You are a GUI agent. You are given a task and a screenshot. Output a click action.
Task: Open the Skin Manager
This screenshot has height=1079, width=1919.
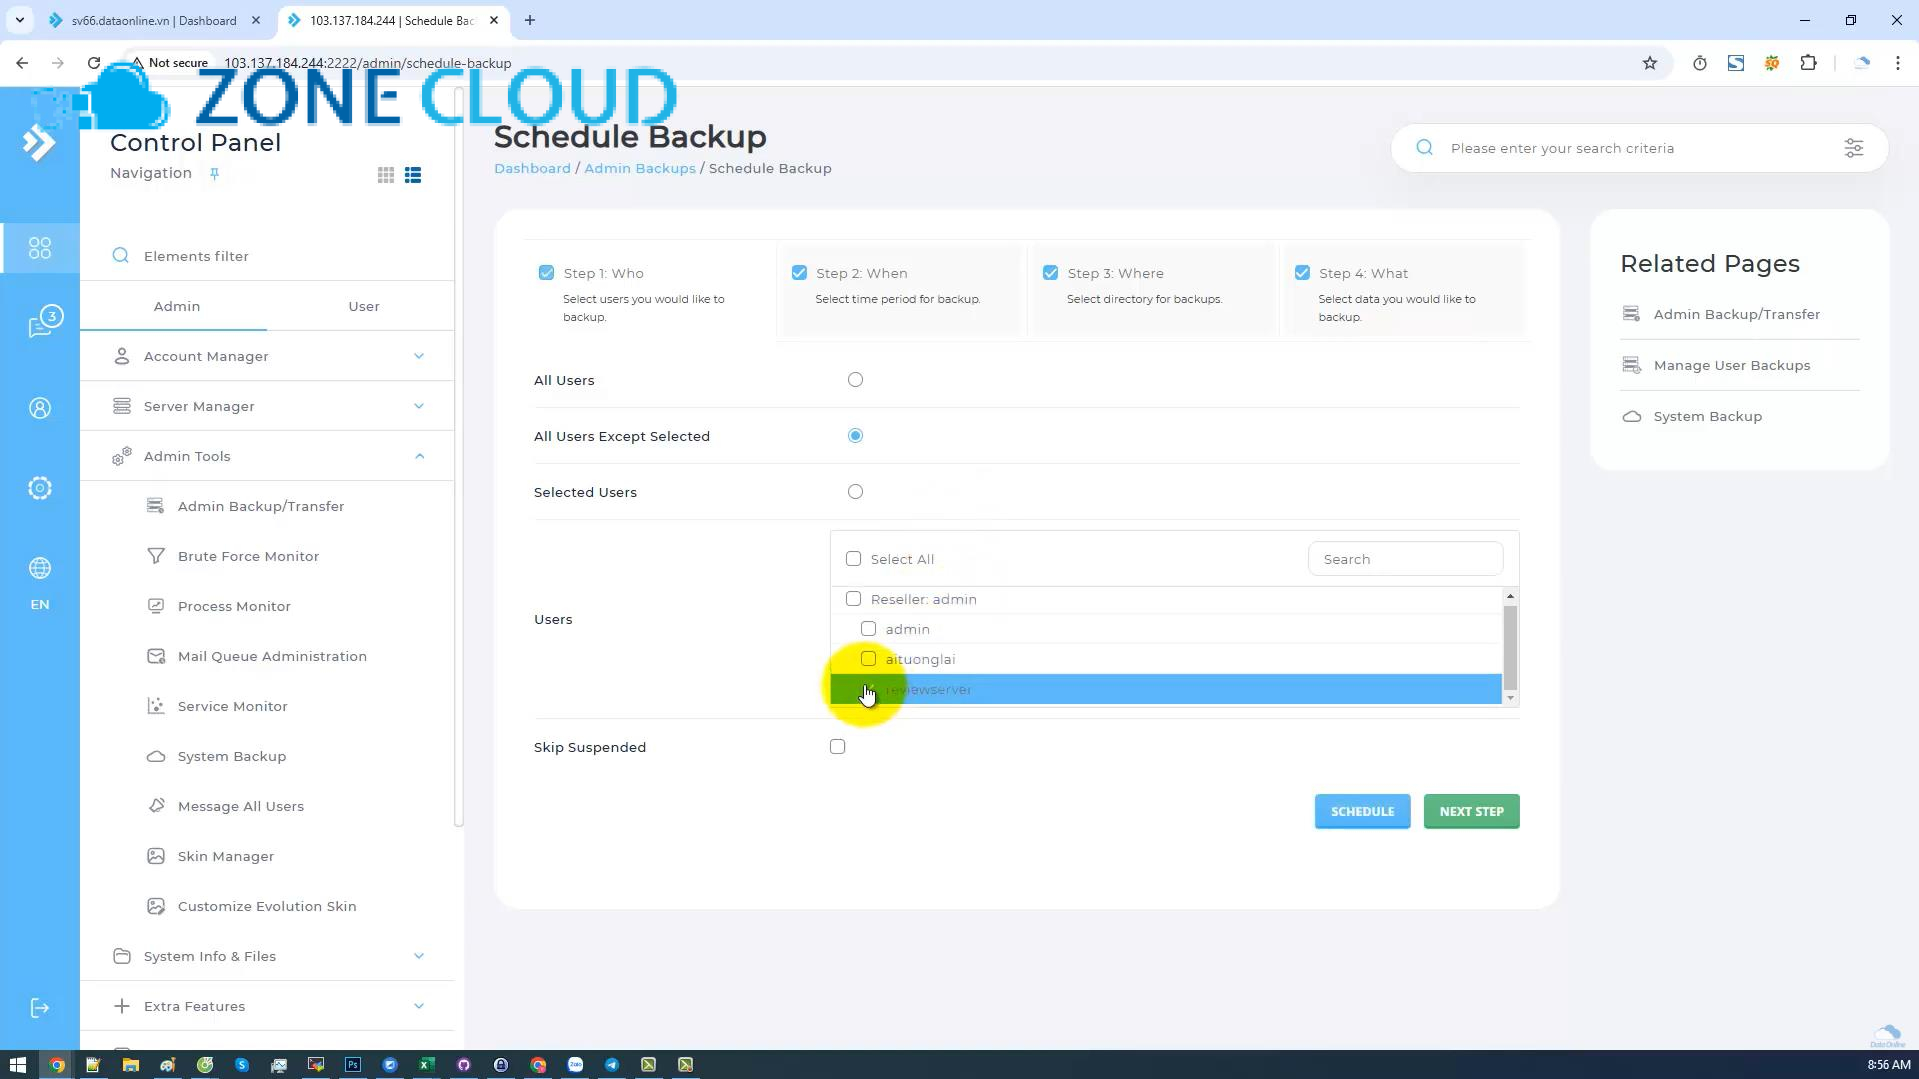tap(225, 856)
